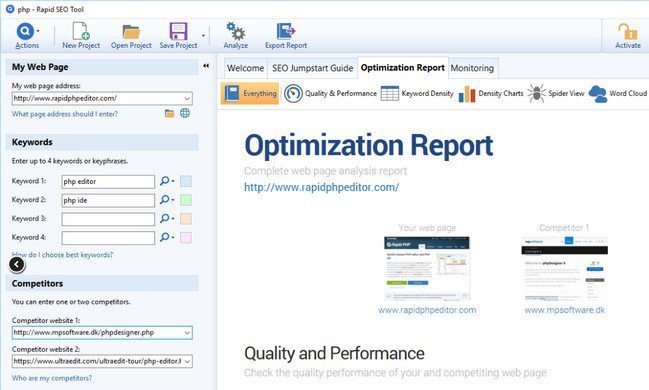Click the black round back arrow button
This screenshot has width=649, height=390.
coord(17,264)
